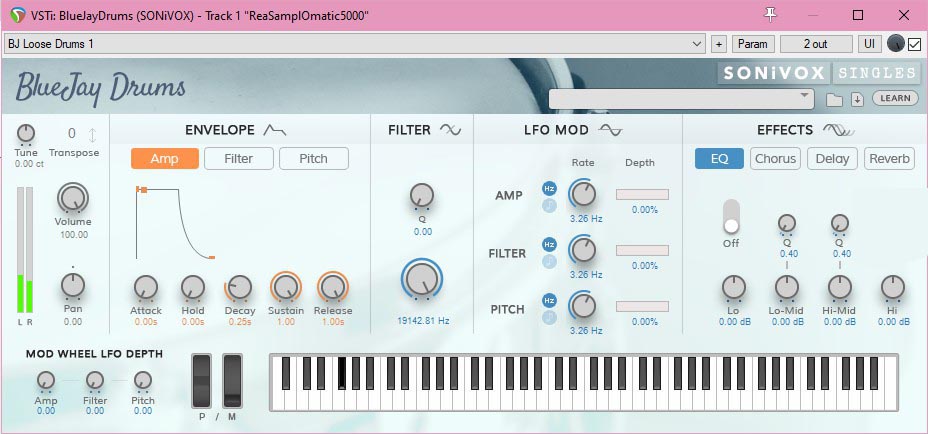Screen dimensions: 928x434
Task: Click the save preset download-arrow icon
Action: [x=857, y=99]
